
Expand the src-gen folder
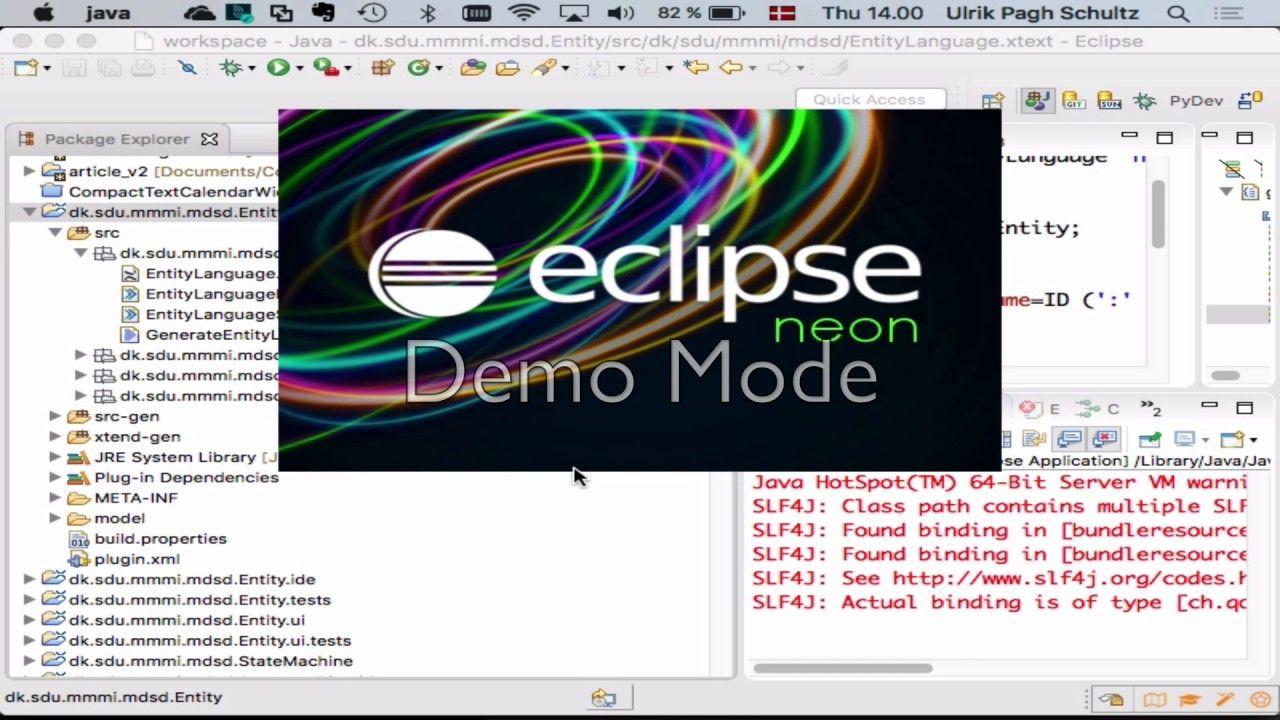[x=55, y=416]
